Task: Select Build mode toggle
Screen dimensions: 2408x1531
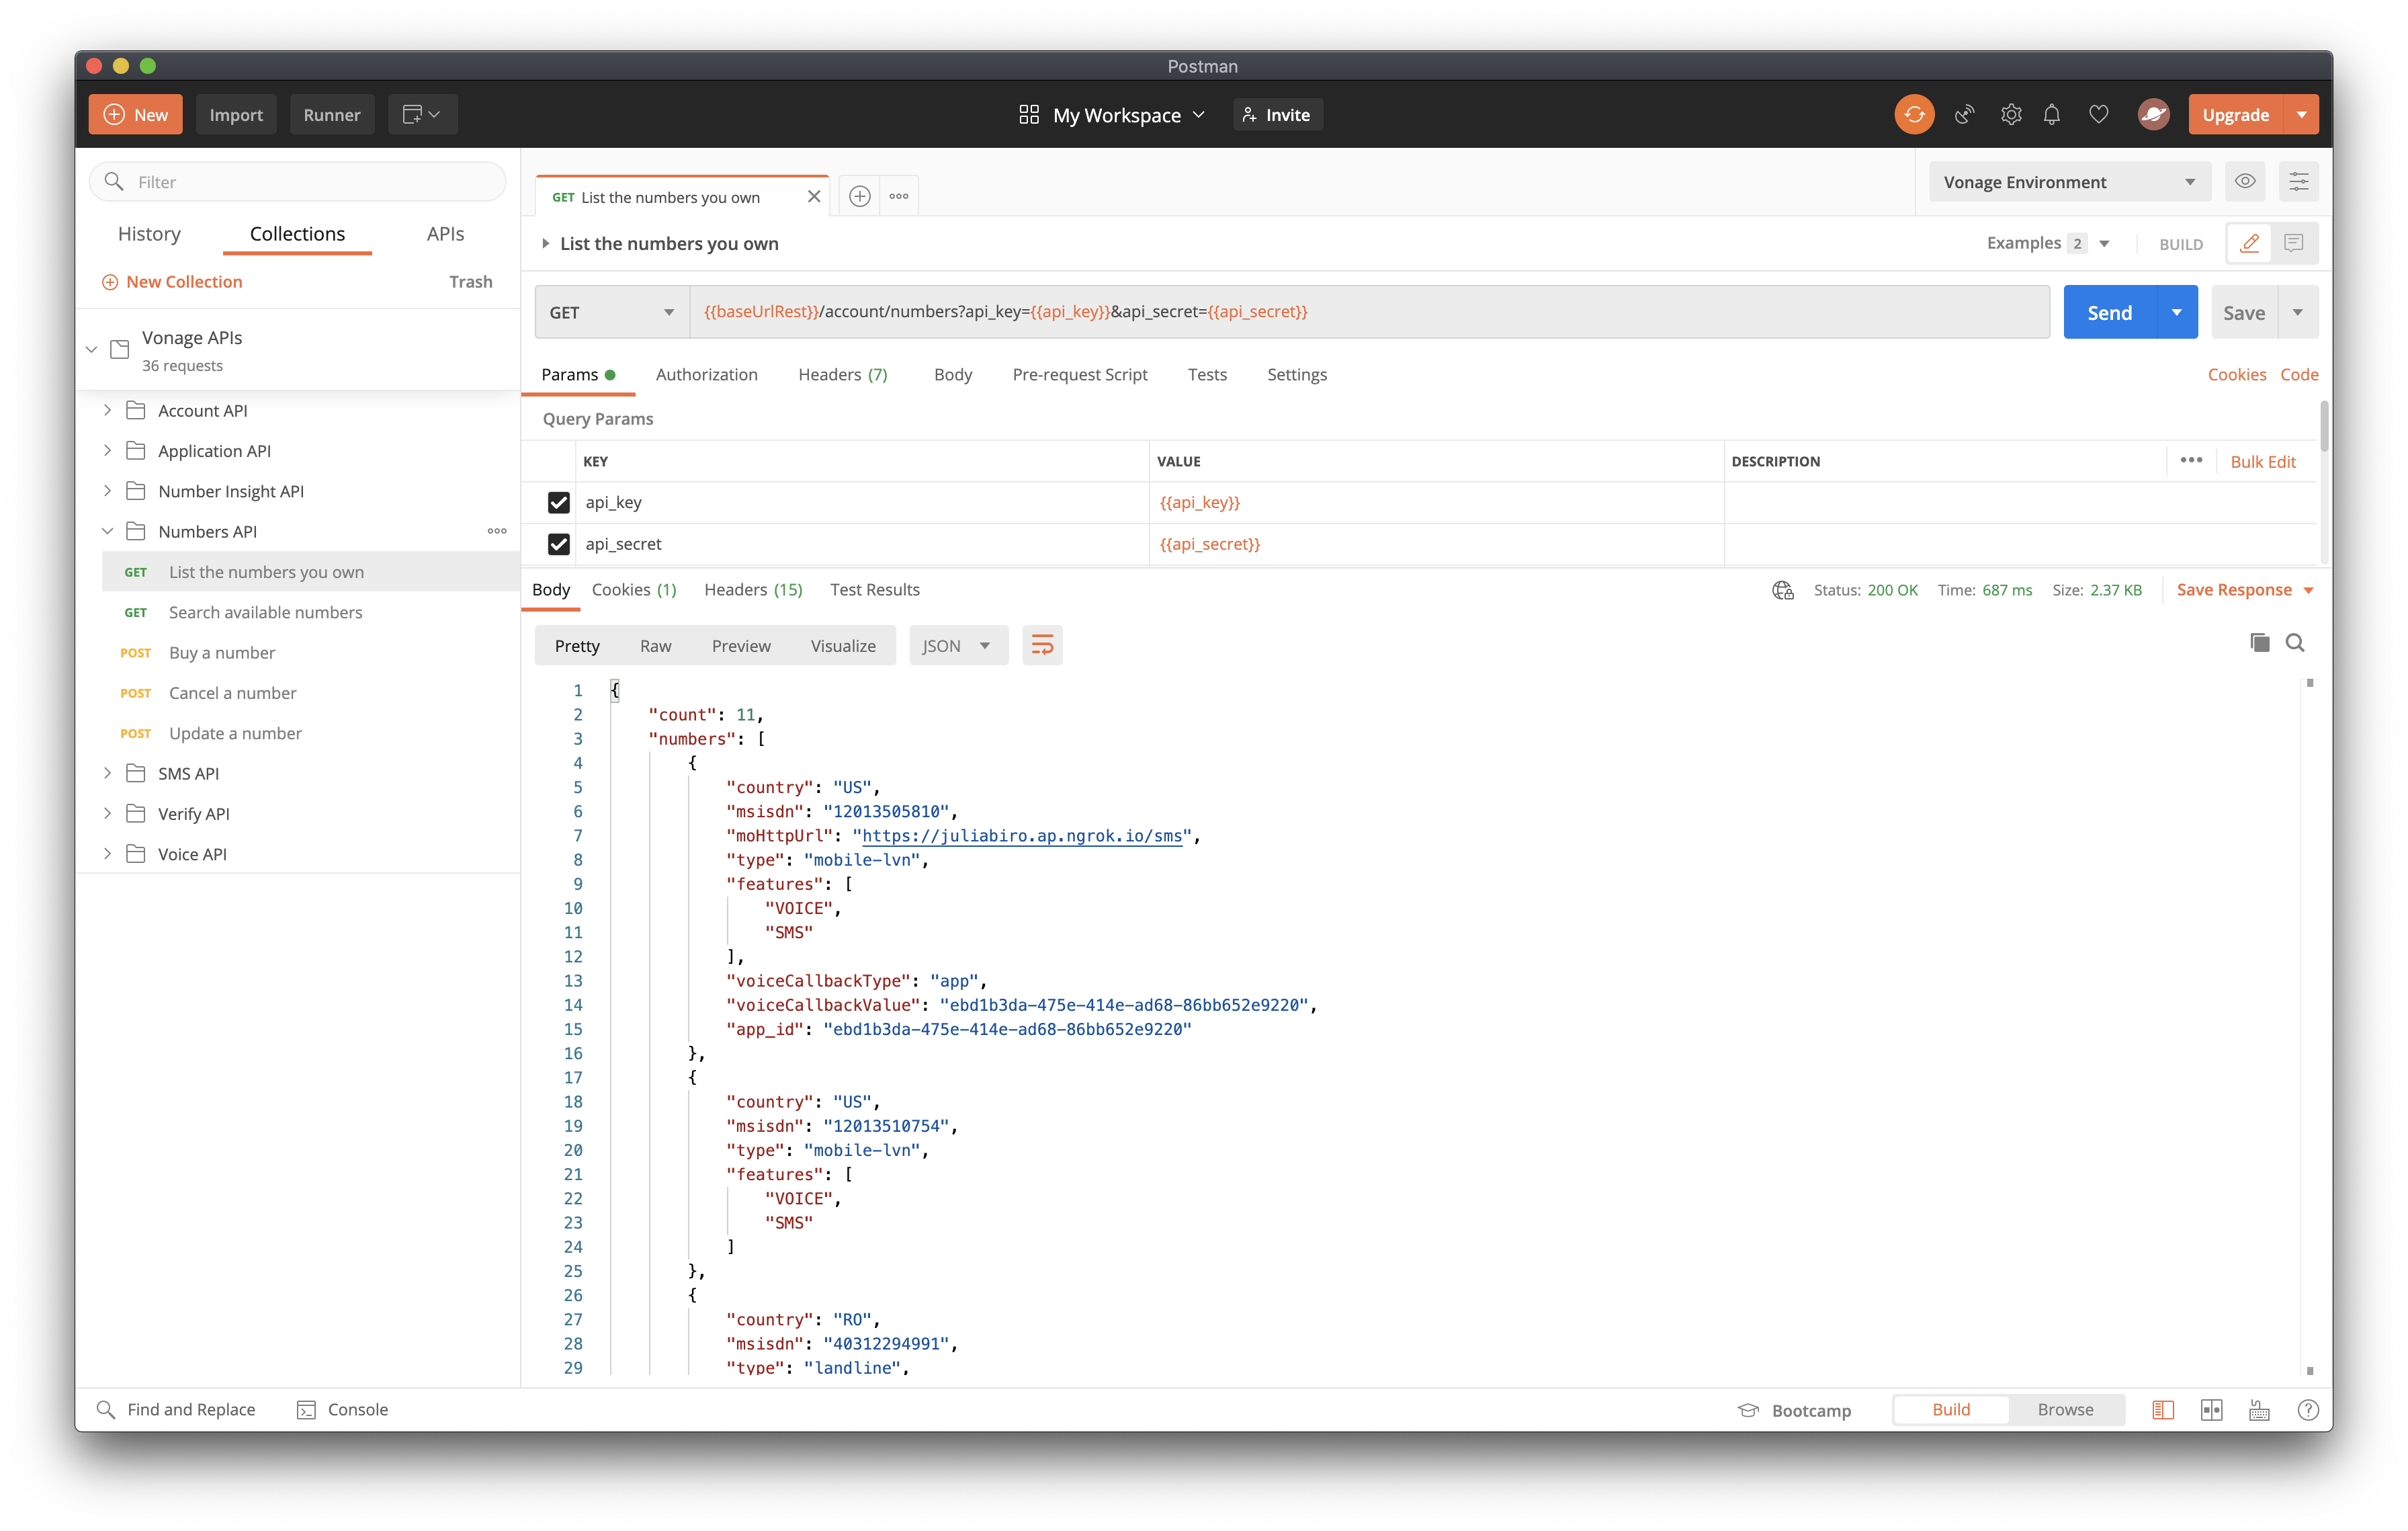Action: point(1951,1409)
